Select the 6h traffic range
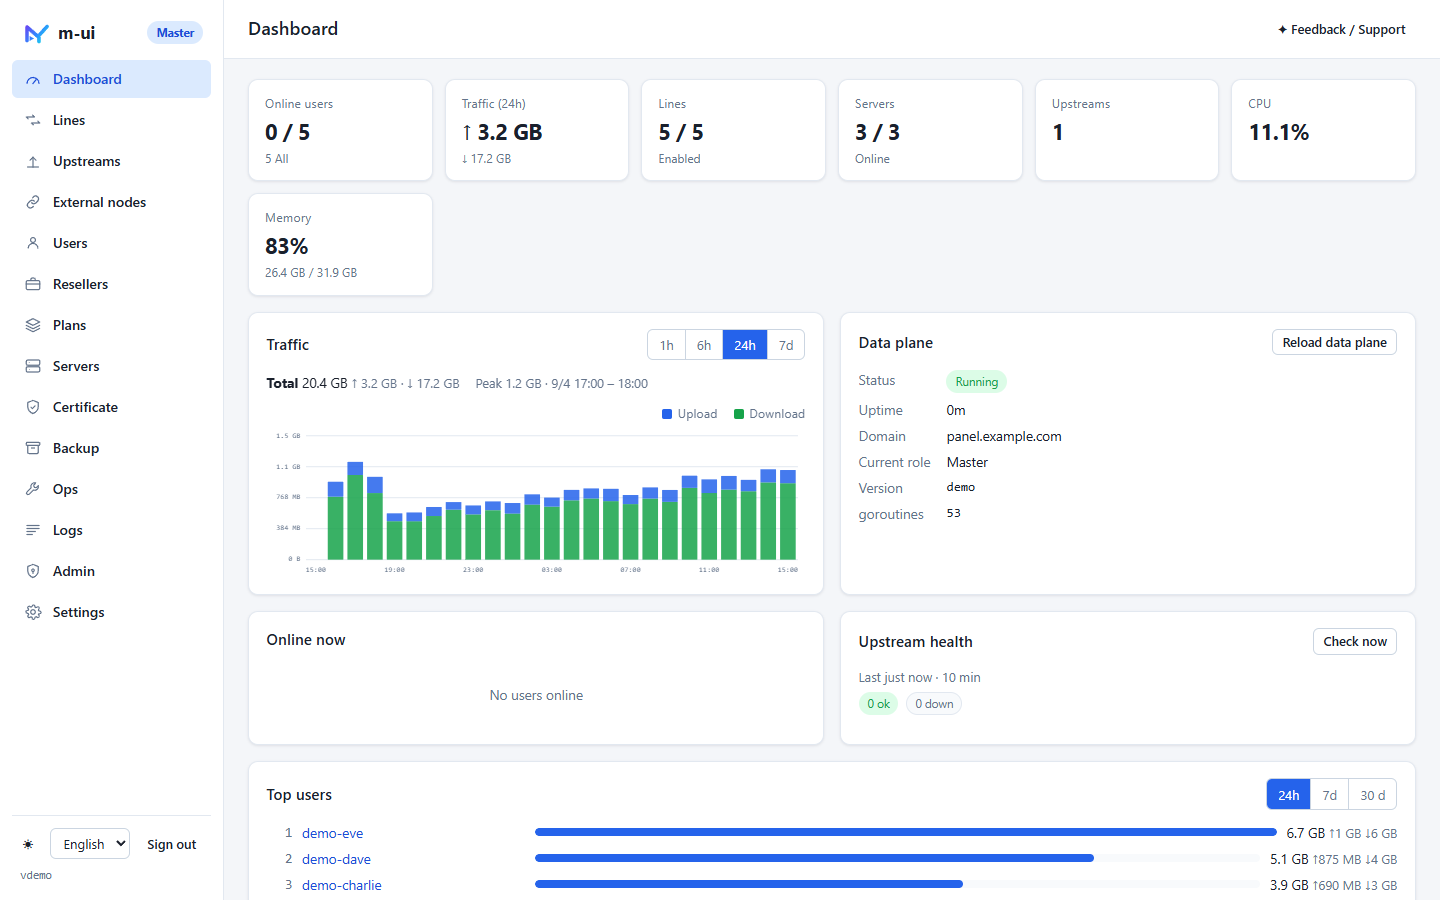Viewport: 1440px width, 900px height. click(x=704, y=345)
